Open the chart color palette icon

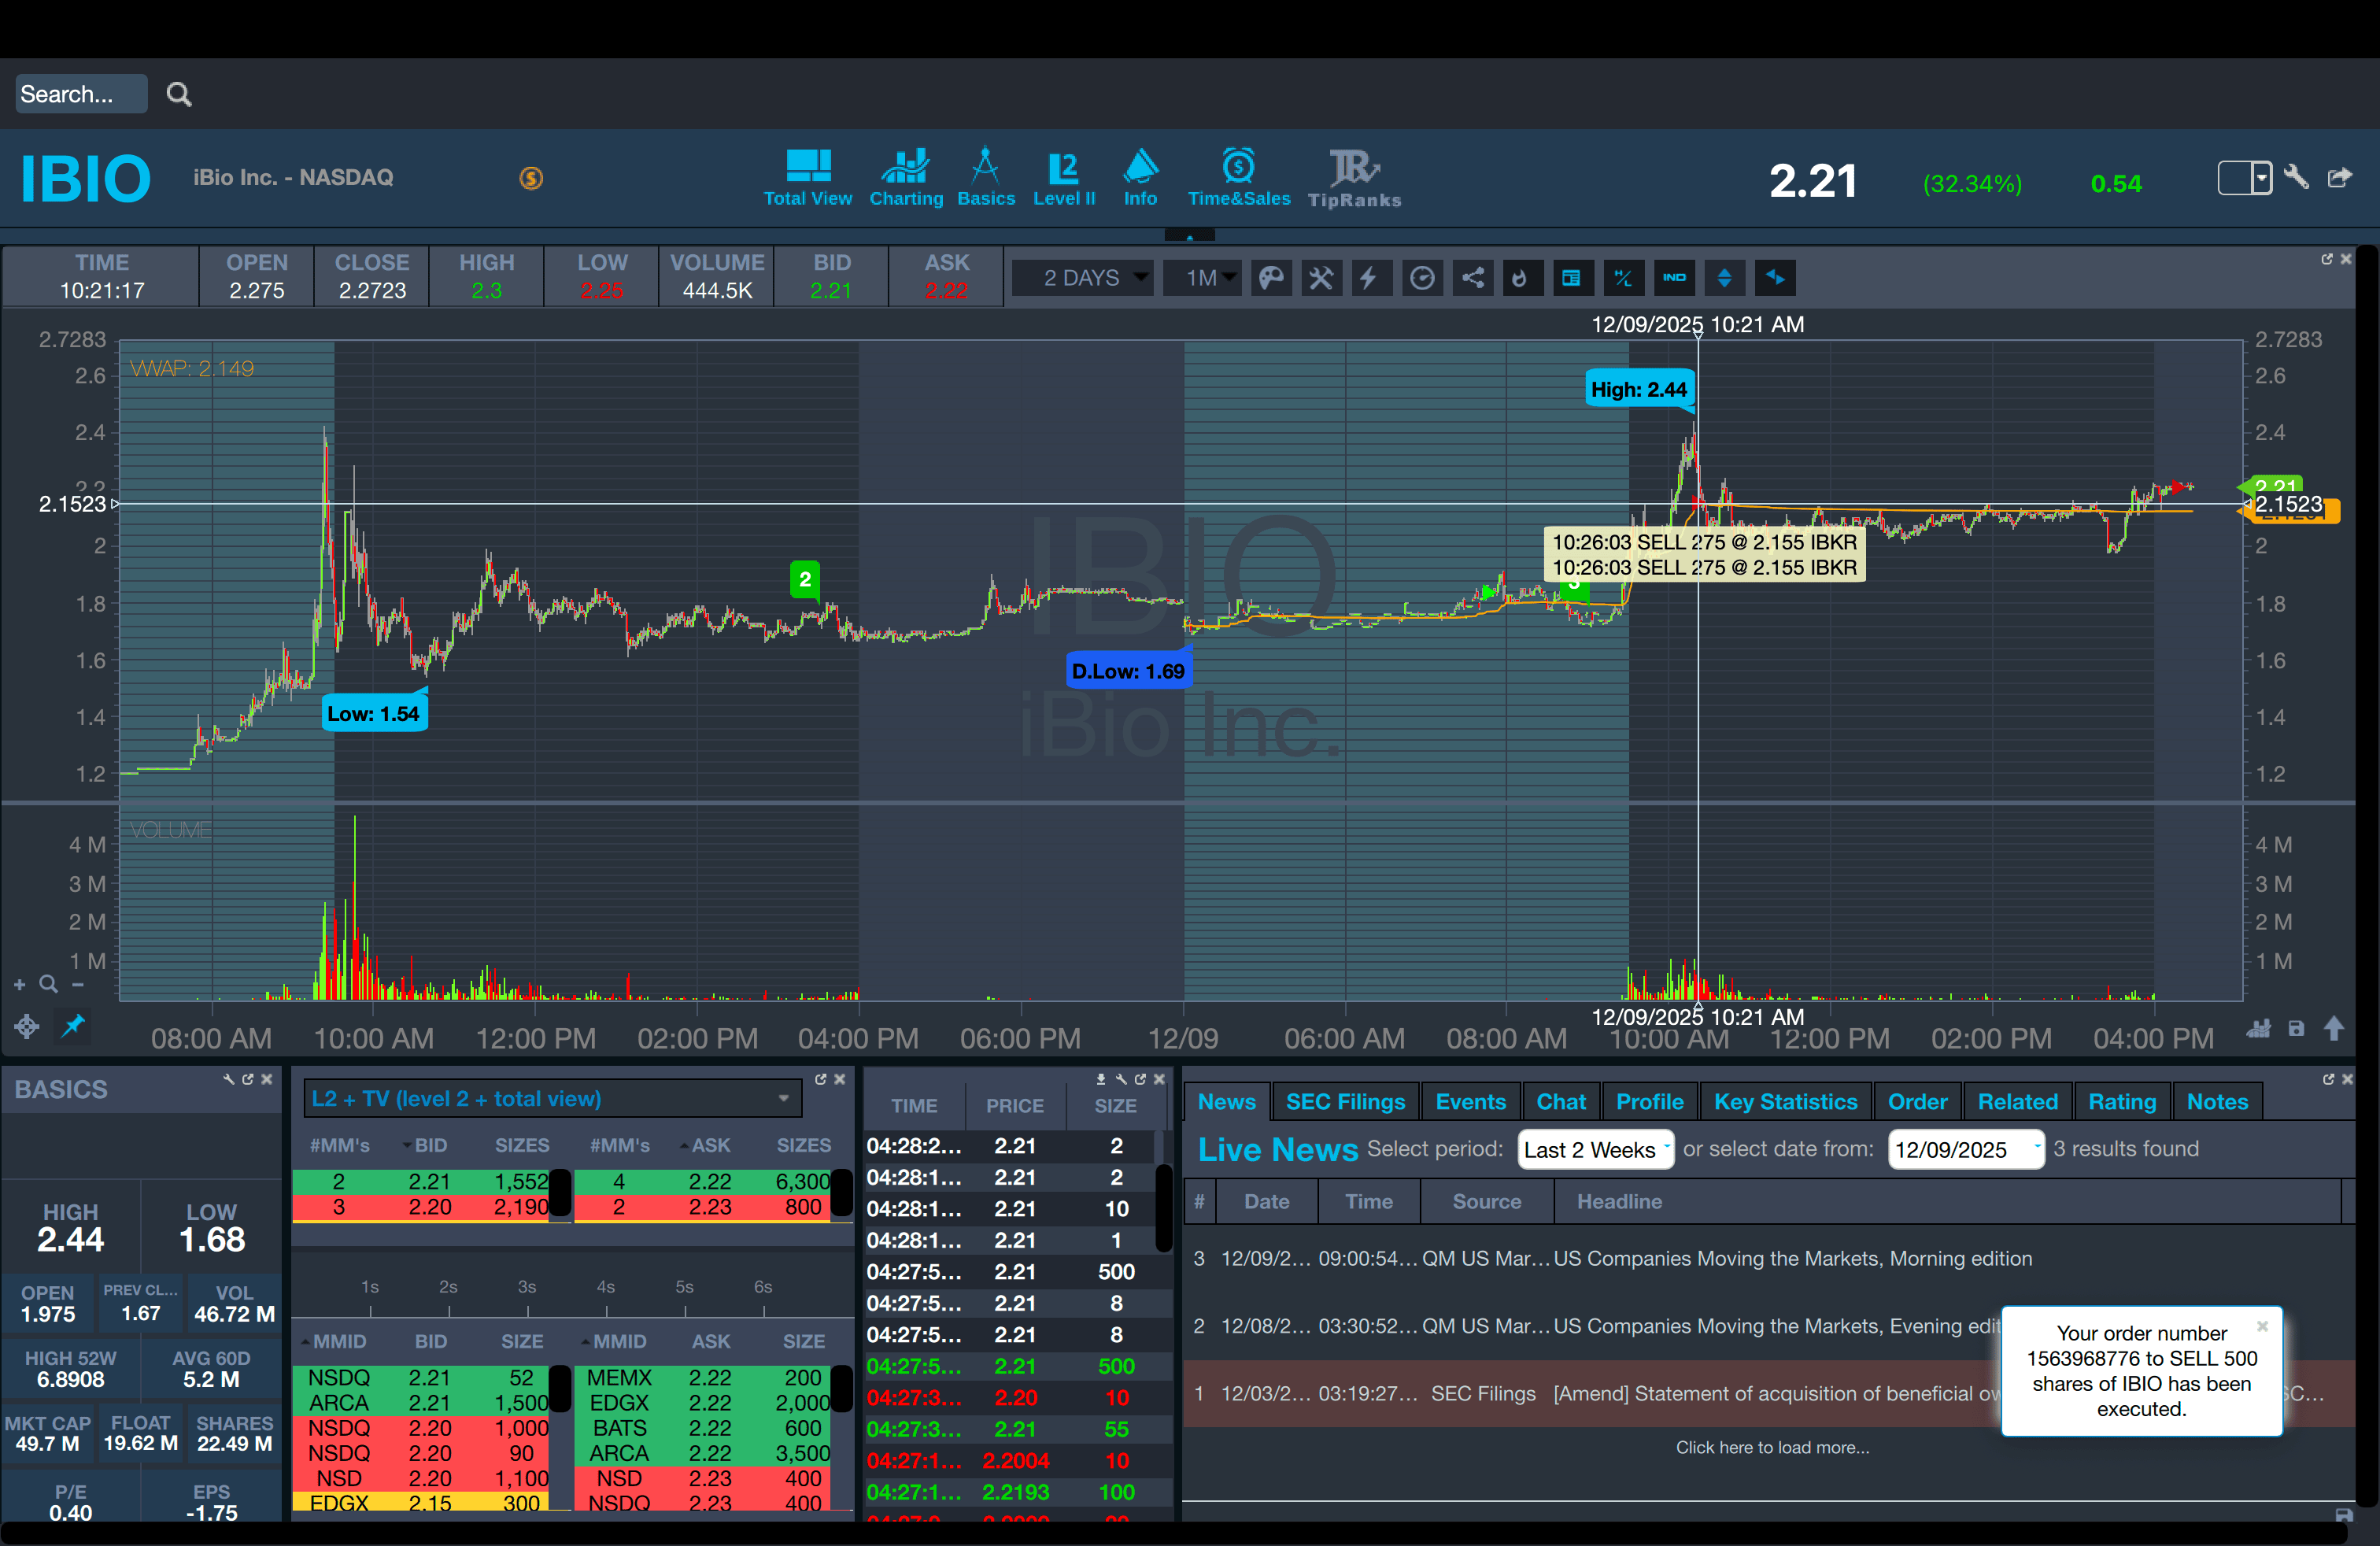[x=1271, y=278]
